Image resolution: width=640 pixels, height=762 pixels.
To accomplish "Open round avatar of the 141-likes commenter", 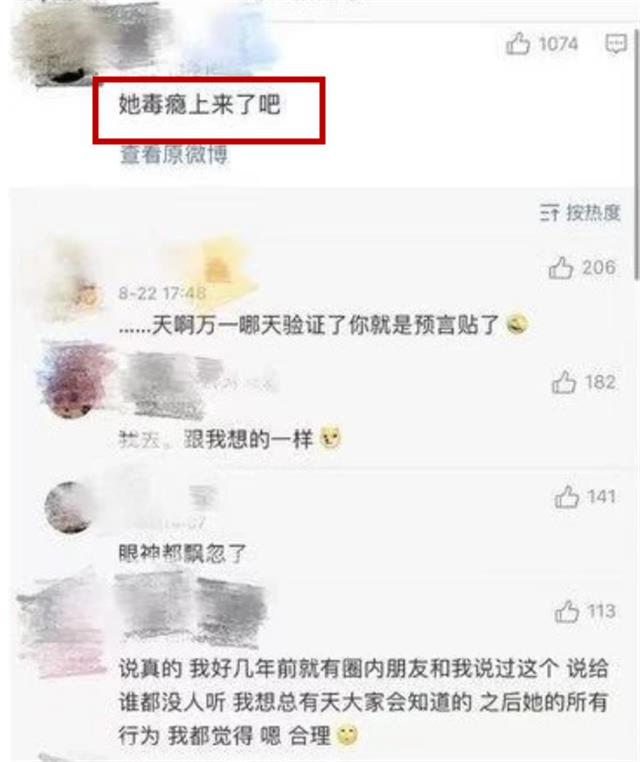I will tap(69, 507).
